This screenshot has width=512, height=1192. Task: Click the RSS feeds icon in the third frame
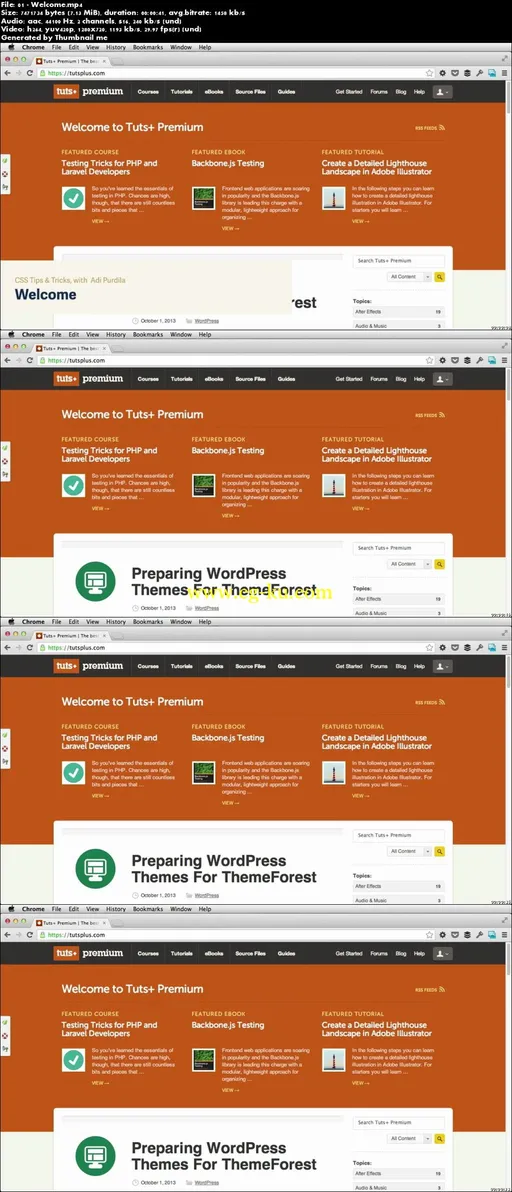(442, 703)
